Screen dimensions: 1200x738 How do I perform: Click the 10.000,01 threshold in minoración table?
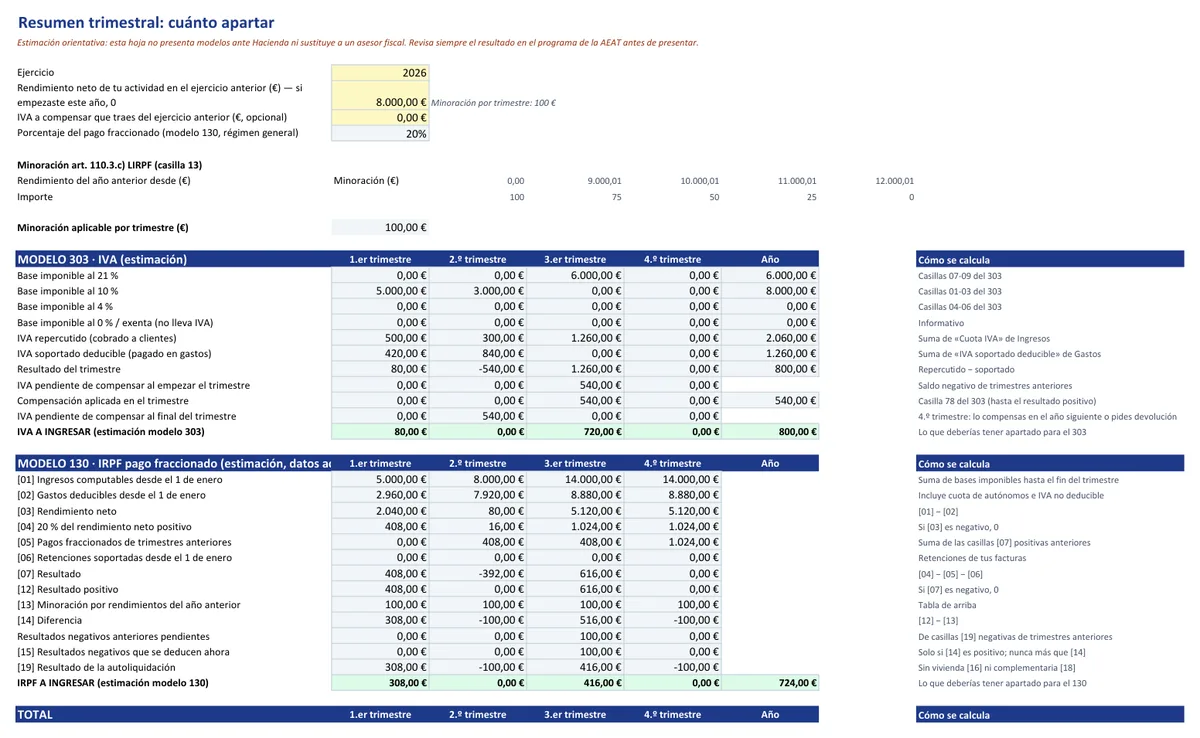(x=699, y=181)
